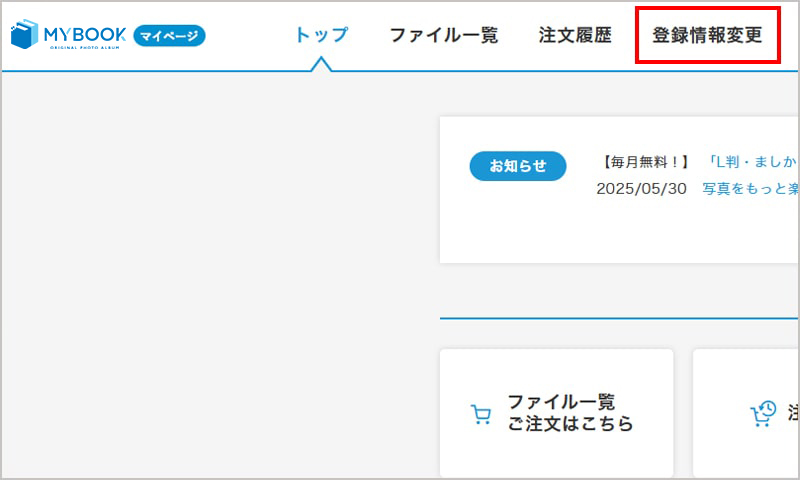Click the 【毎月無料！】 notice text
This screenshot has height=480, width=800.
click(645, 162)
